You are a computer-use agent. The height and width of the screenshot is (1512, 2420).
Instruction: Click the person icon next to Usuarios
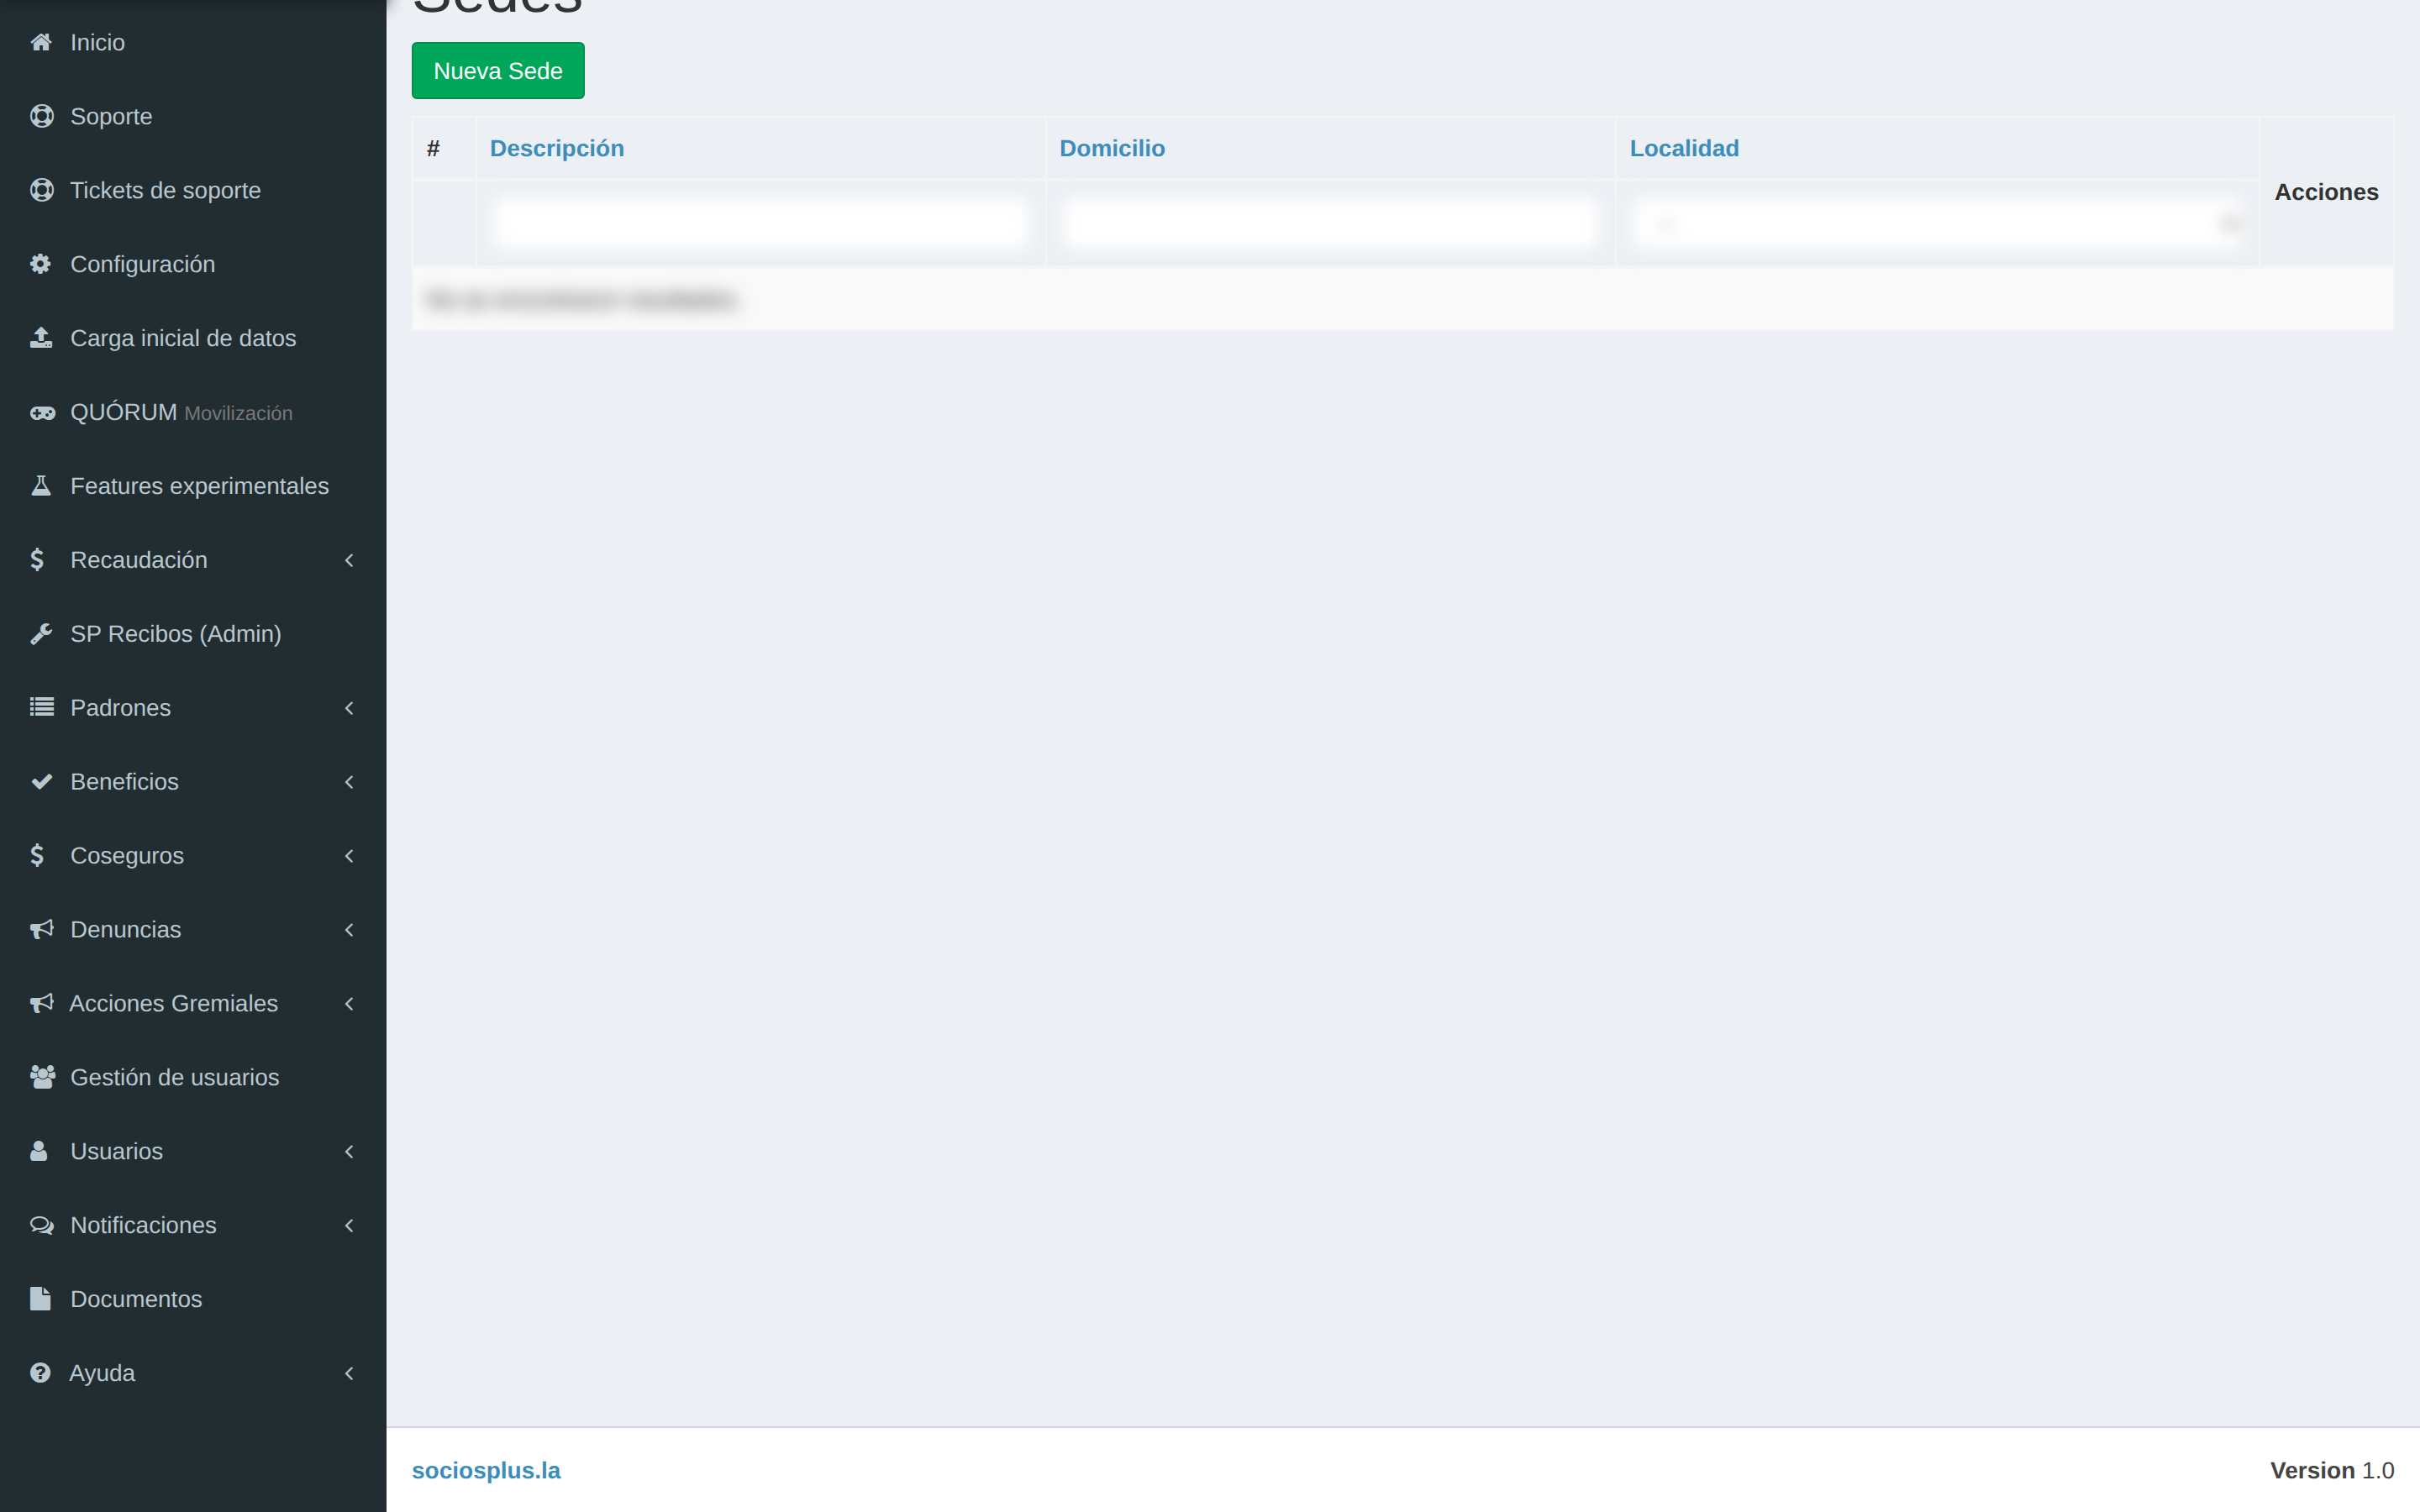[39, 1151]
